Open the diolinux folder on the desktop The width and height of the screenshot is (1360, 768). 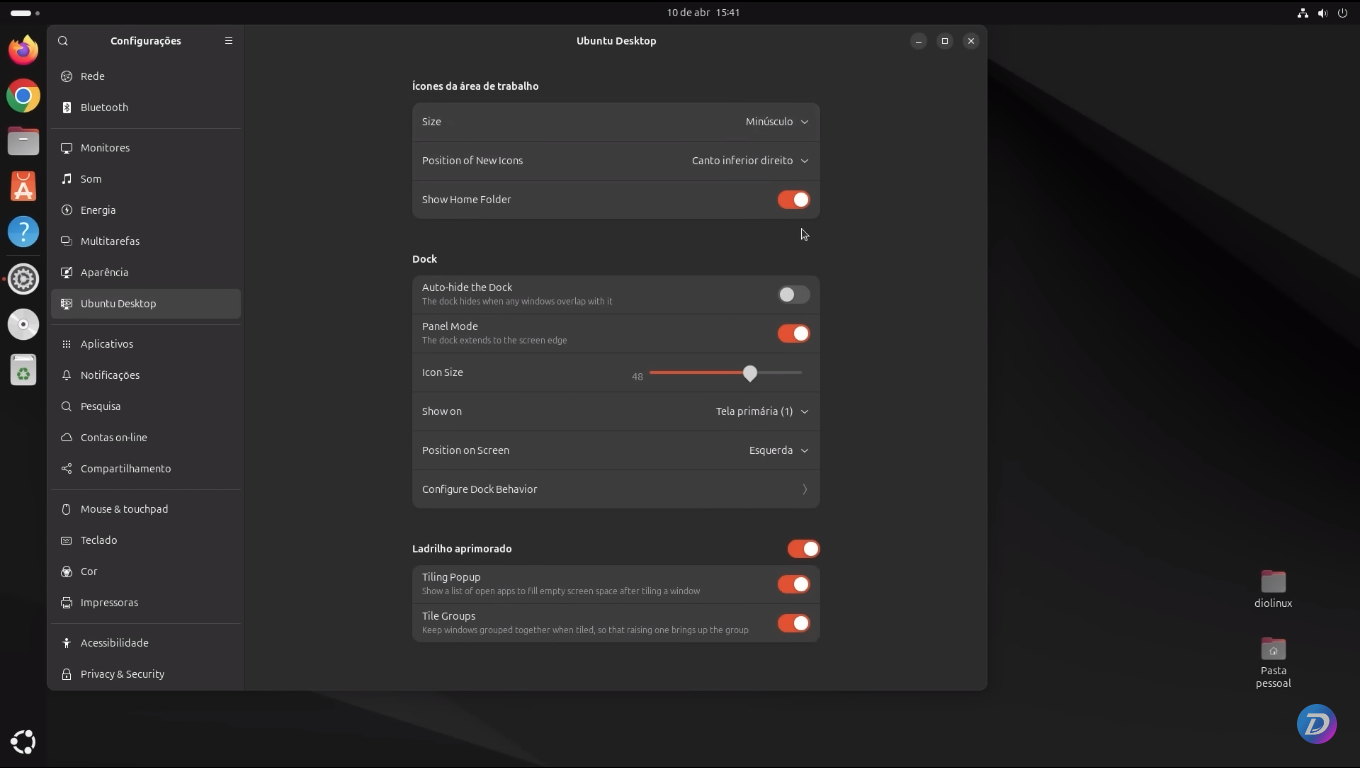pos(1272,581)
